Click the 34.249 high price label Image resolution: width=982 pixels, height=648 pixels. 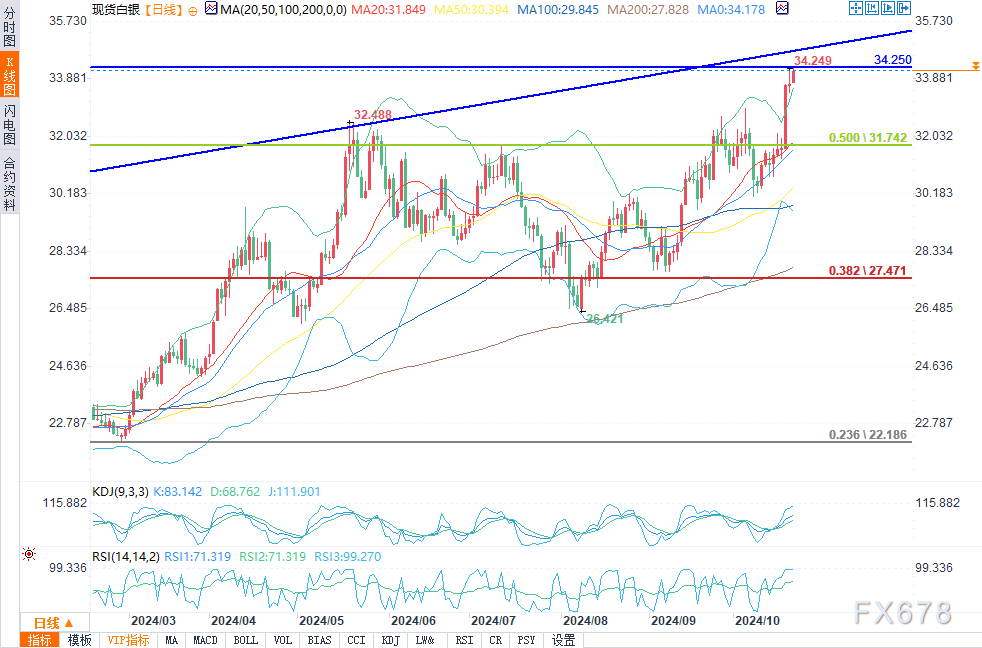click(813, 60)
